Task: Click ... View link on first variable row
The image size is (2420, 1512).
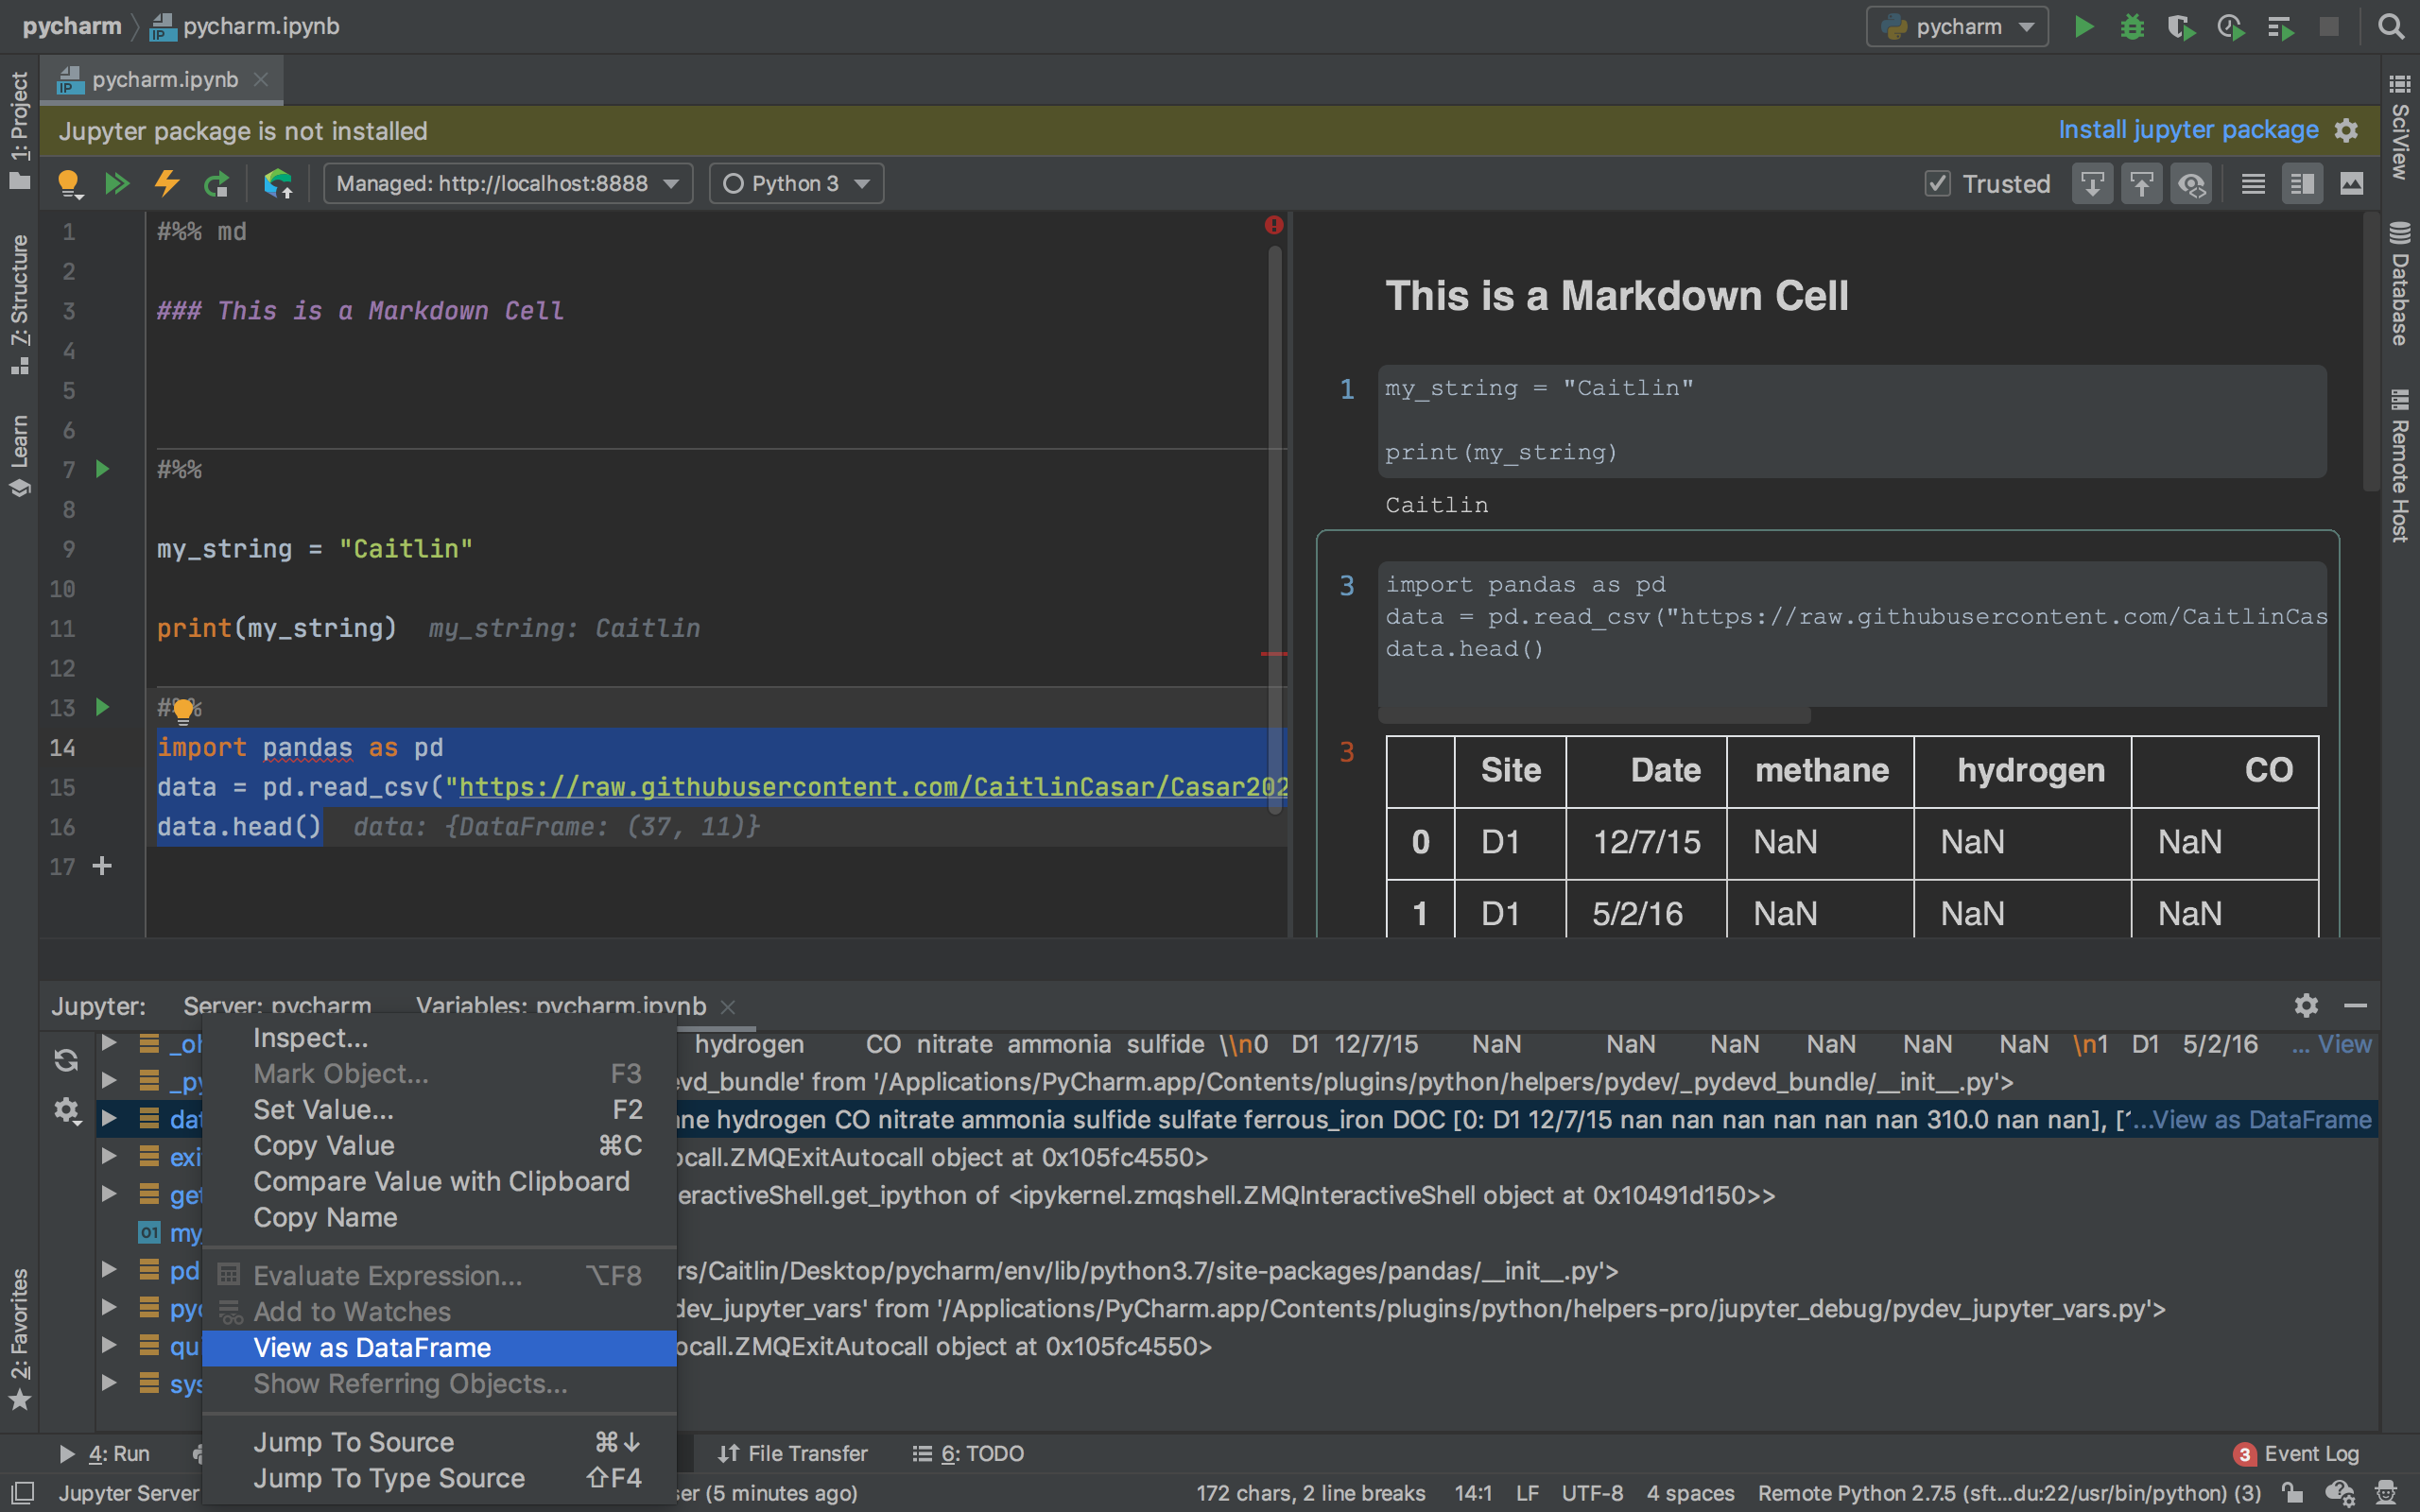Action: tap(2332, 1044)
